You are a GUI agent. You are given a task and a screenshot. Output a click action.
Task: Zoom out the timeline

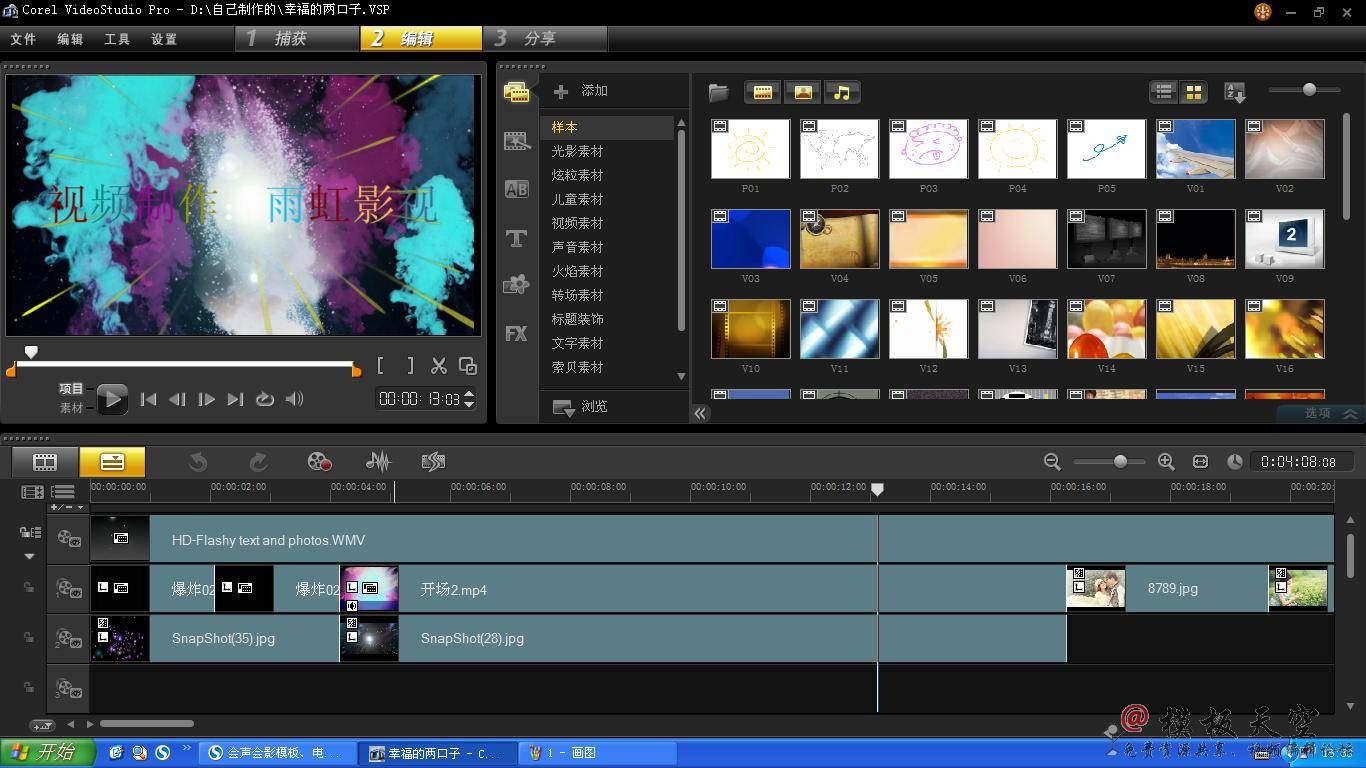[x=1052, y=461]
